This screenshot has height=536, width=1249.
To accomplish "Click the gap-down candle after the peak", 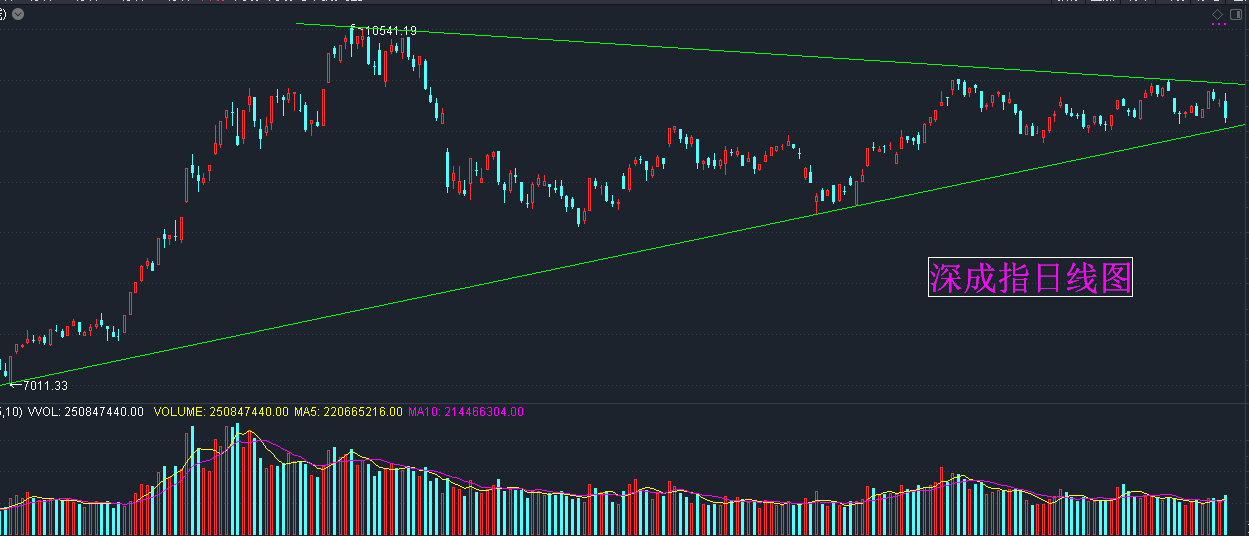I will 447,169.
